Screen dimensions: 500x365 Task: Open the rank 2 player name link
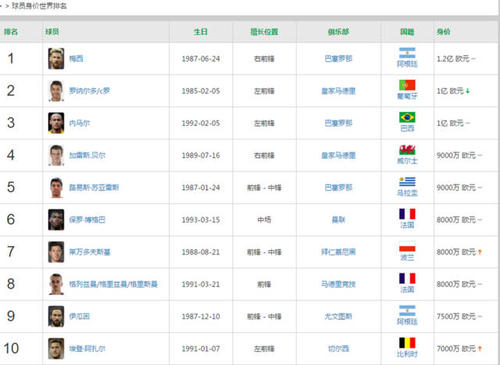pyautogui.click(x=89, y=91)
